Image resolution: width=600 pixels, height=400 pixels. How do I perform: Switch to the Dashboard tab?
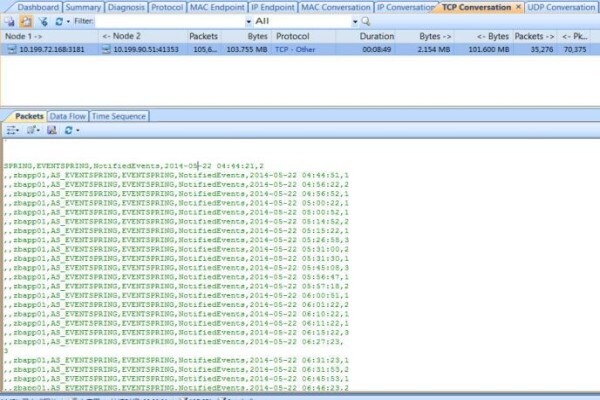pos(38,7)
